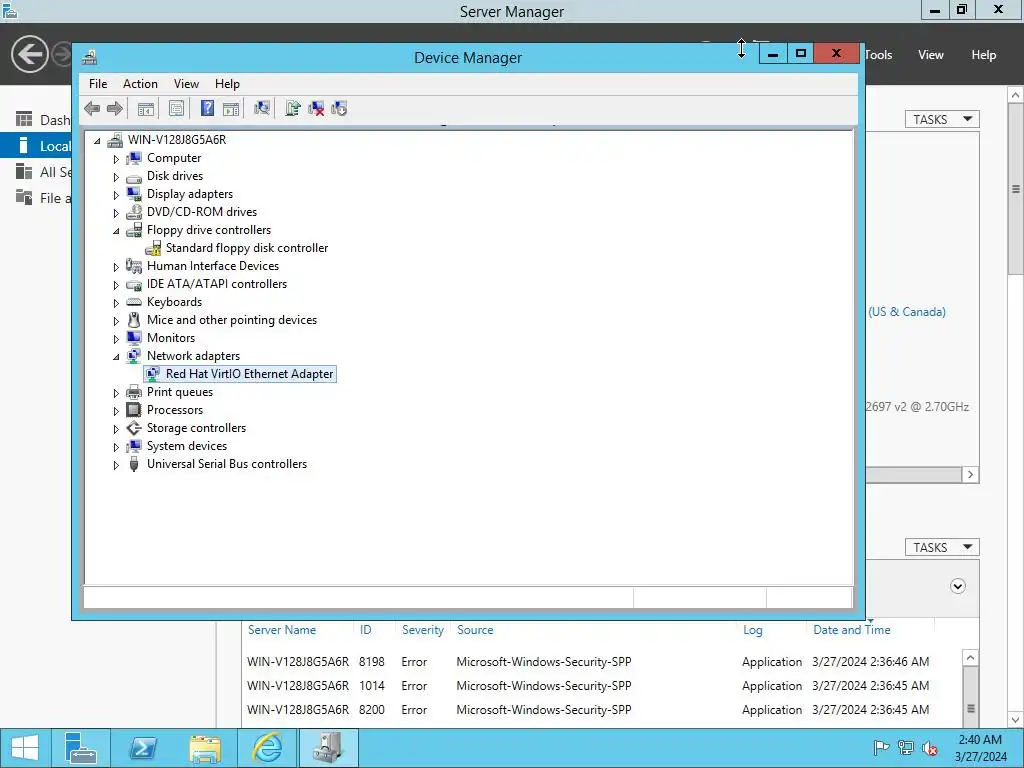The width and height of the screenshot is (1024, 768).
Task: Click the events list scrollbar up arrow
Action: (x=970, y=658)
